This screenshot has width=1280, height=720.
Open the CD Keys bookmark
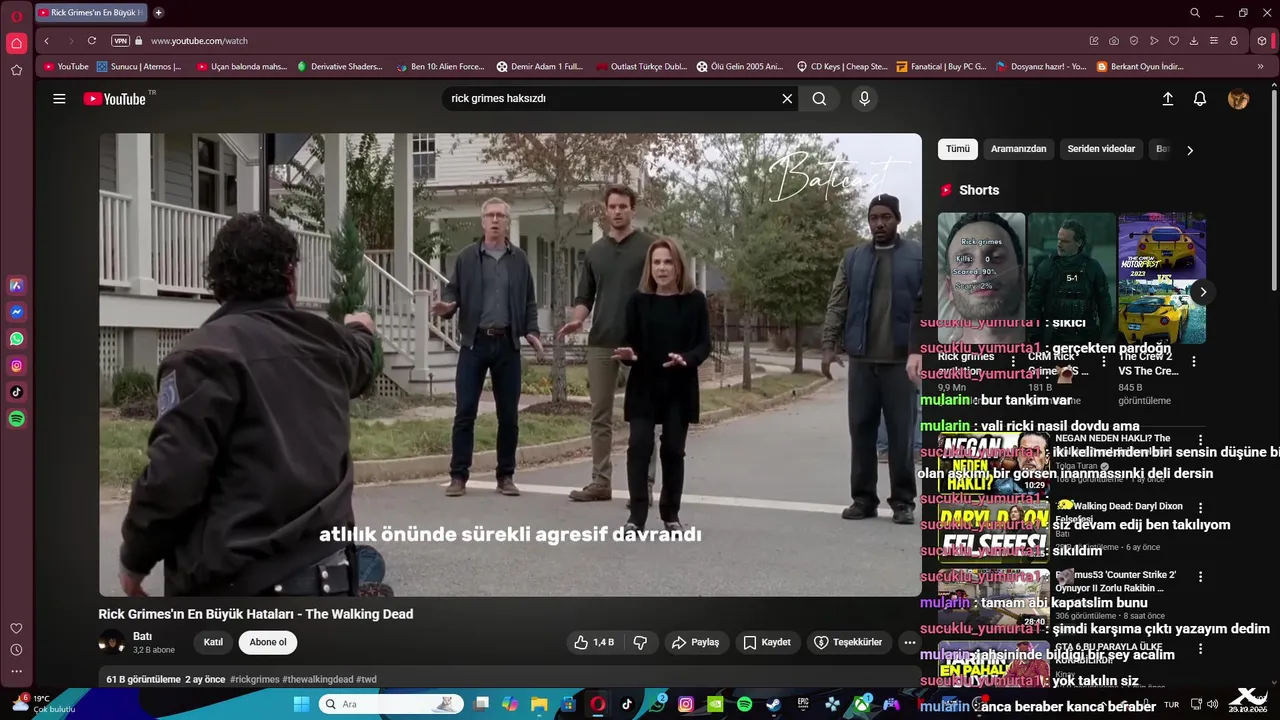(x=842, y=67)
